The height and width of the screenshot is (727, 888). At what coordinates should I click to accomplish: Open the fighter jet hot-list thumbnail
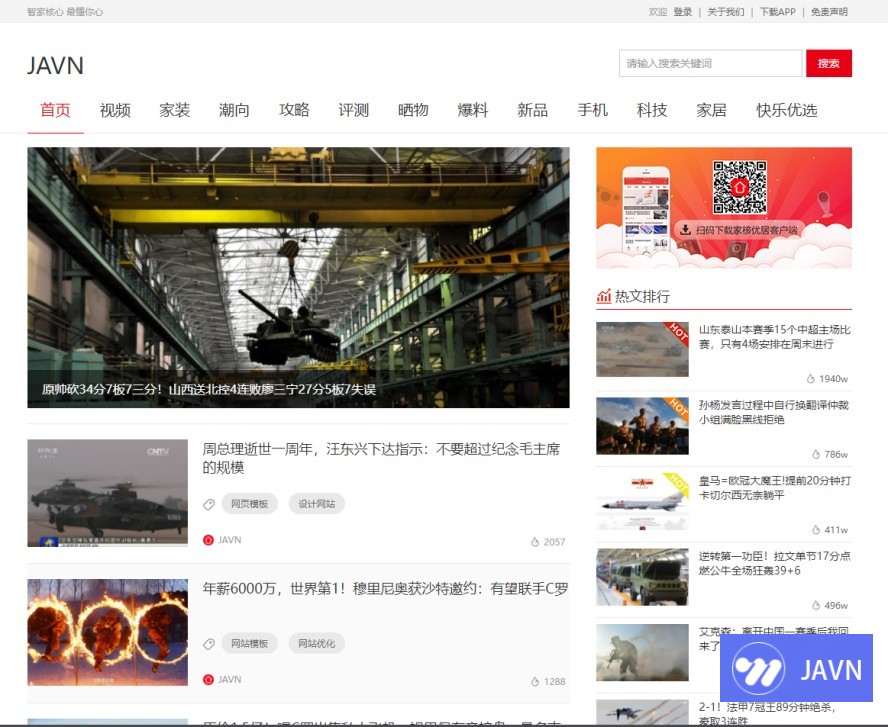pyautogui.click(x=642, y=502)
